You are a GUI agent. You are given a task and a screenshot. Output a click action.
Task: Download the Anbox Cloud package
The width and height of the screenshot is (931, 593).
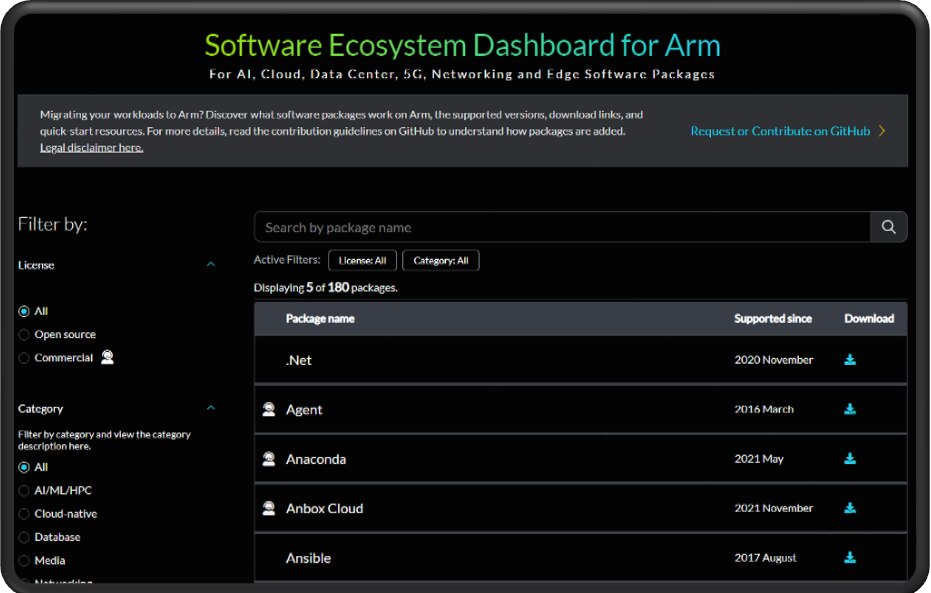(849, 508)
